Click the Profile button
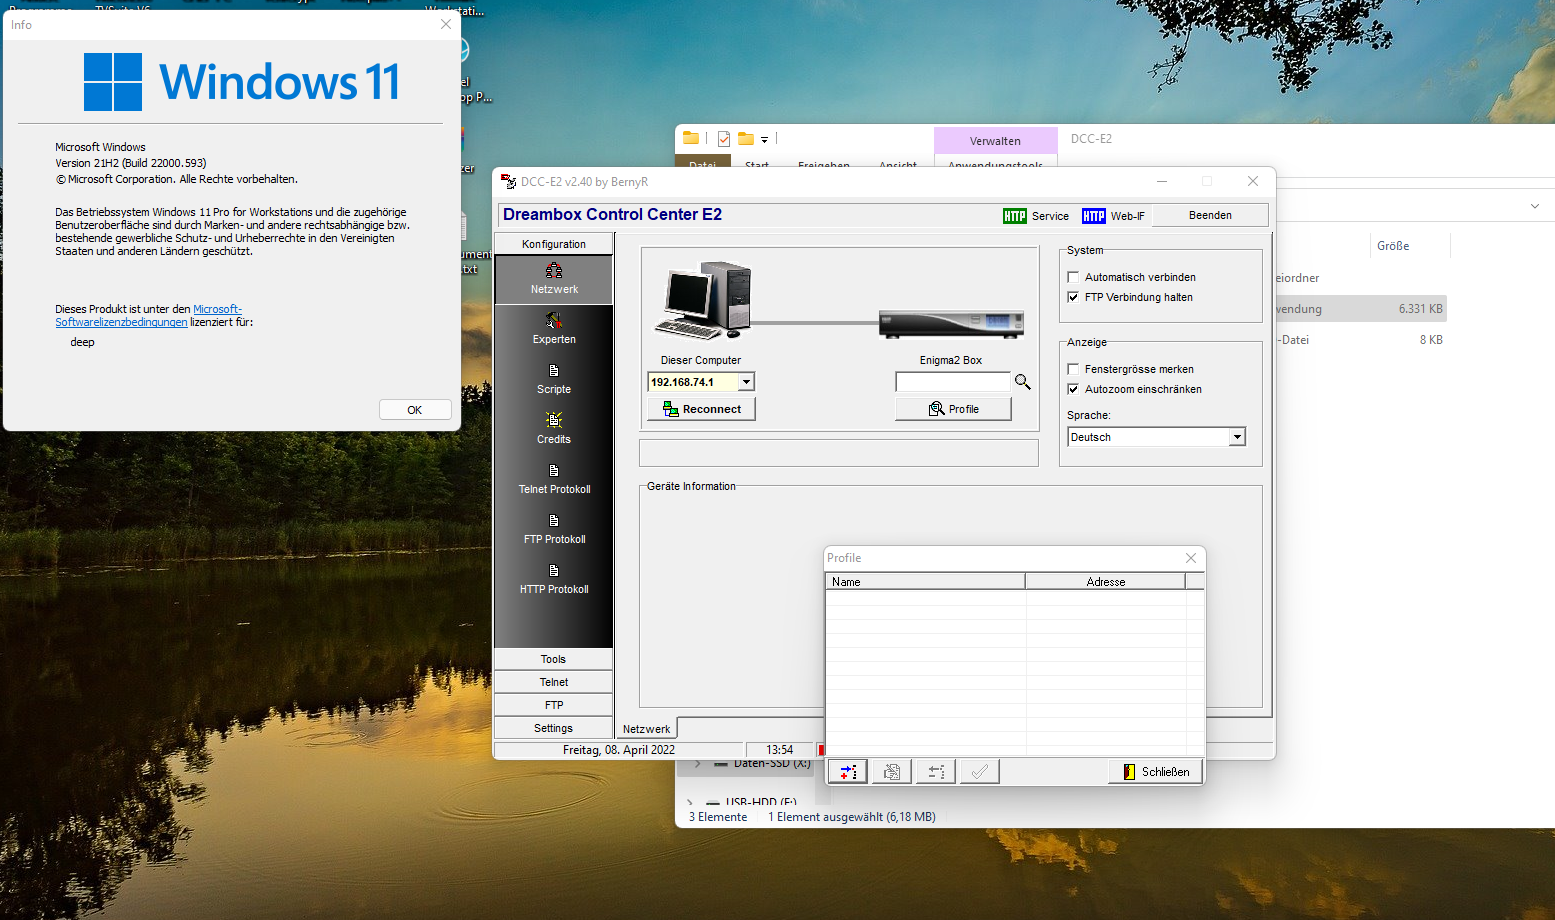 click(953, 409)
